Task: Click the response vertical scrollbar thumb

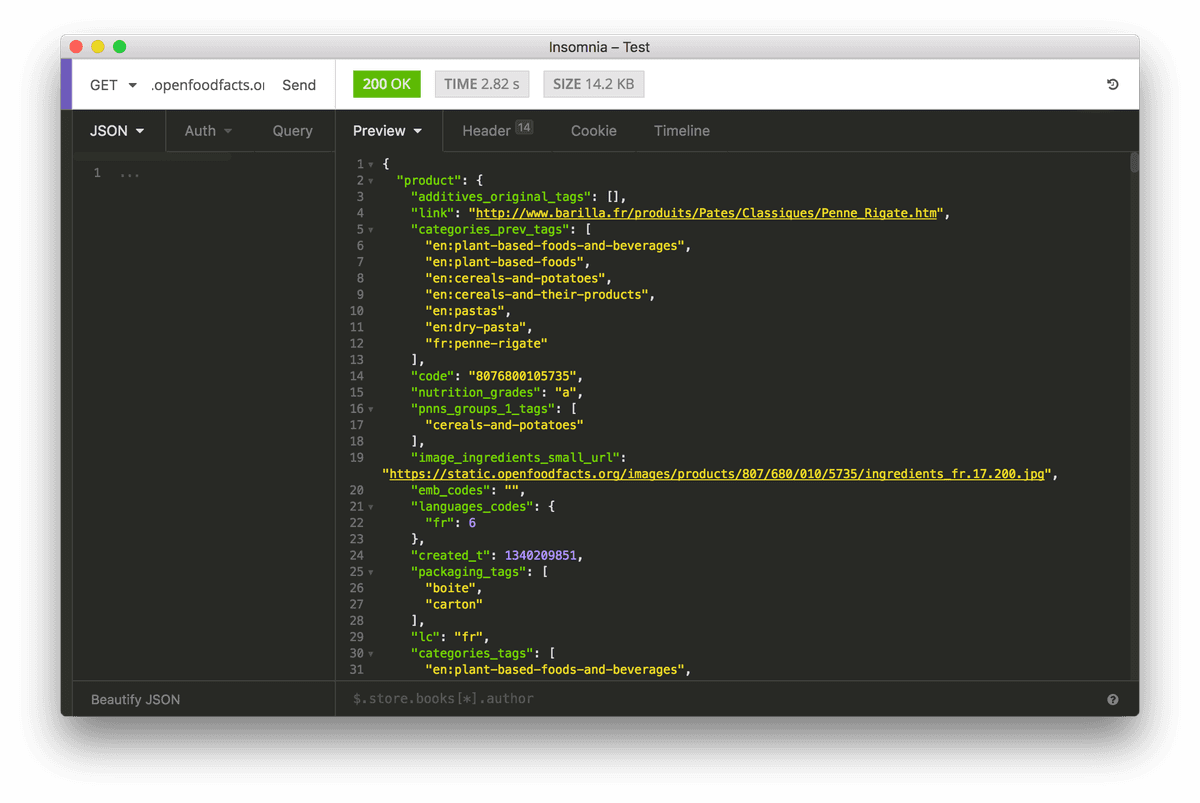Action: 1134,162
